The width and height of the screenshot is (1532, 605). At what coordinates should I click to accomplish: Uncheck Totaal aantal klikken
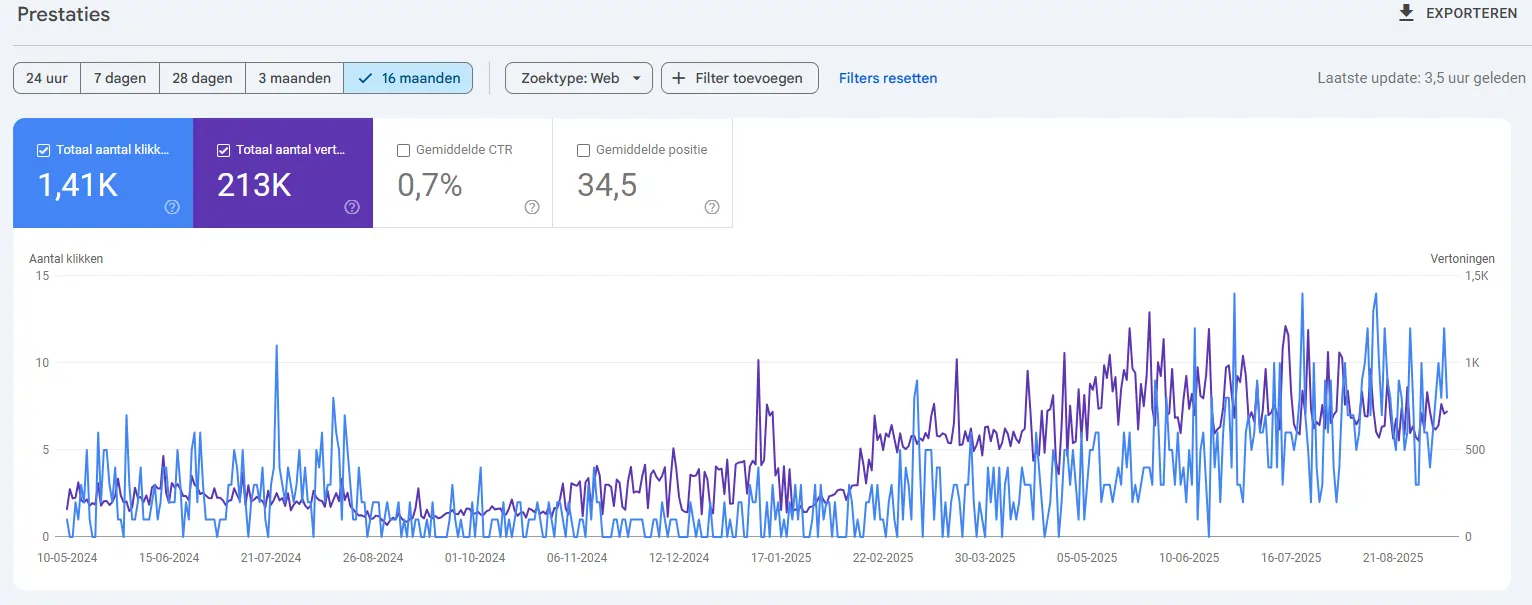click(41, 149)
